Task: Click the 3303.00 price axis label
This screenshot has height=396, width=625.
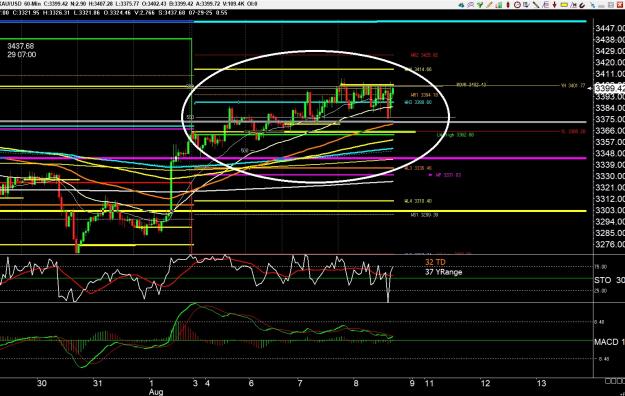Action: 610,210
